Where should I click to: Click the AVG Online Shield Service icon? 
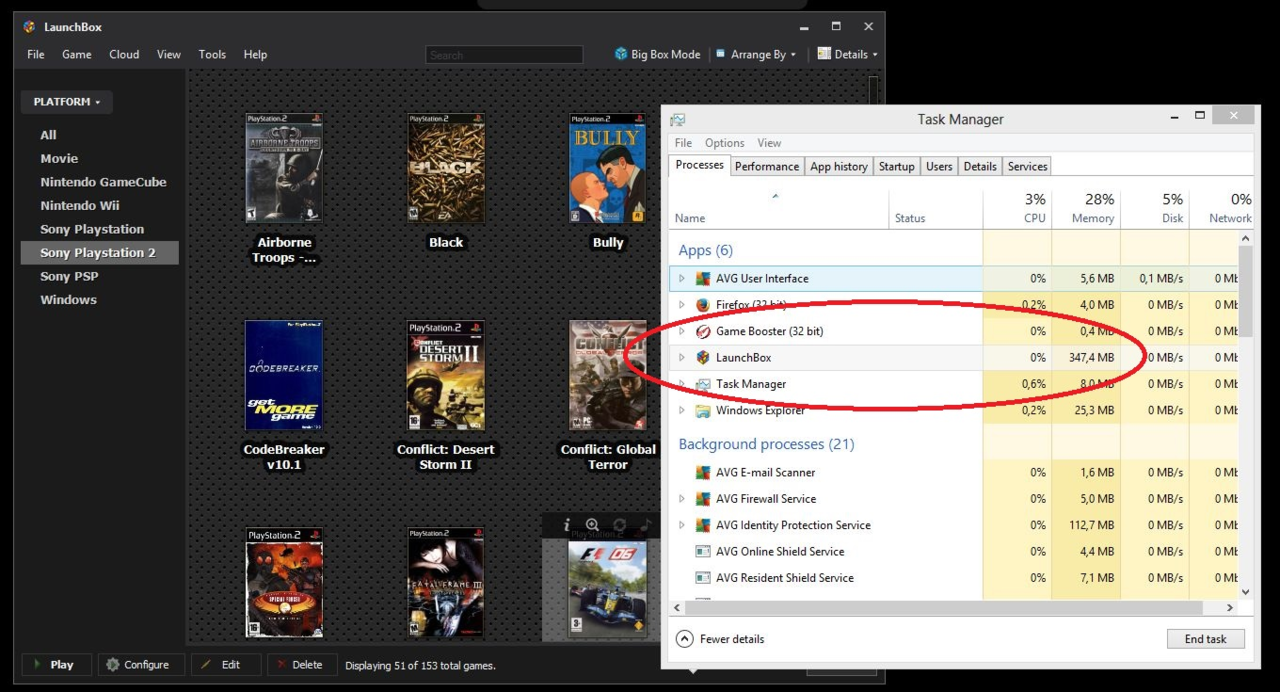coord(703,551)
